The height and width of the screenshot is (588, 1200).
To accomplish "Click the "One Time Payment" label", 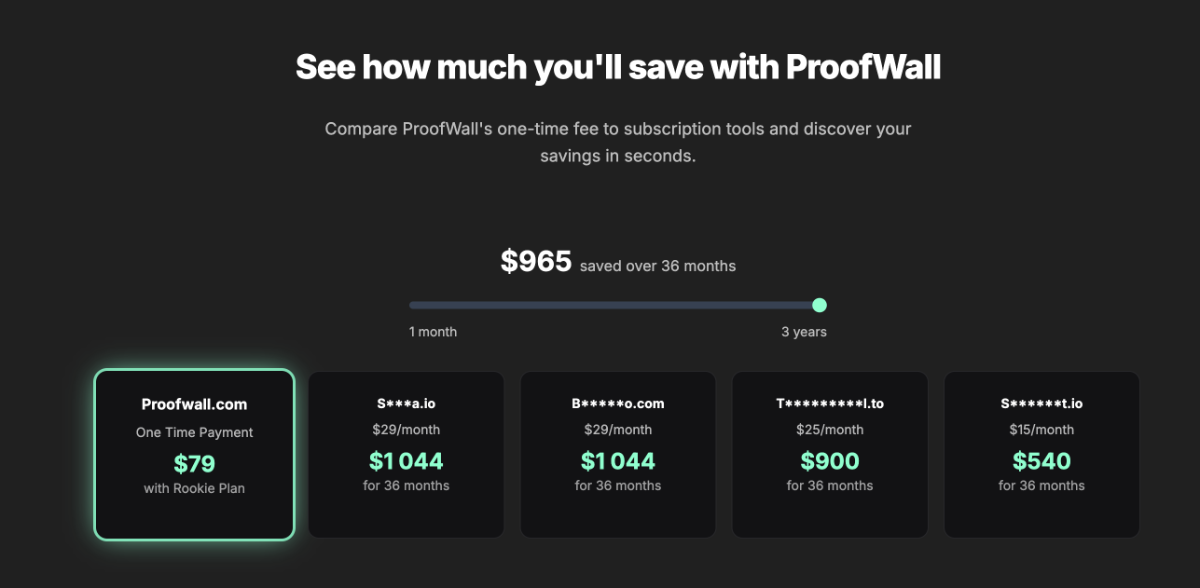I will pyautogui.click(x=194, y=432).
